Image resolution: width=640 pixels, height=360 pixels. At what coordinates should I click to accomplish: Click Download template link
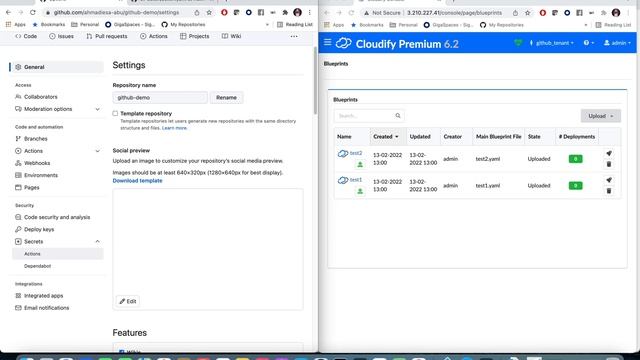(x=138, y=181)
